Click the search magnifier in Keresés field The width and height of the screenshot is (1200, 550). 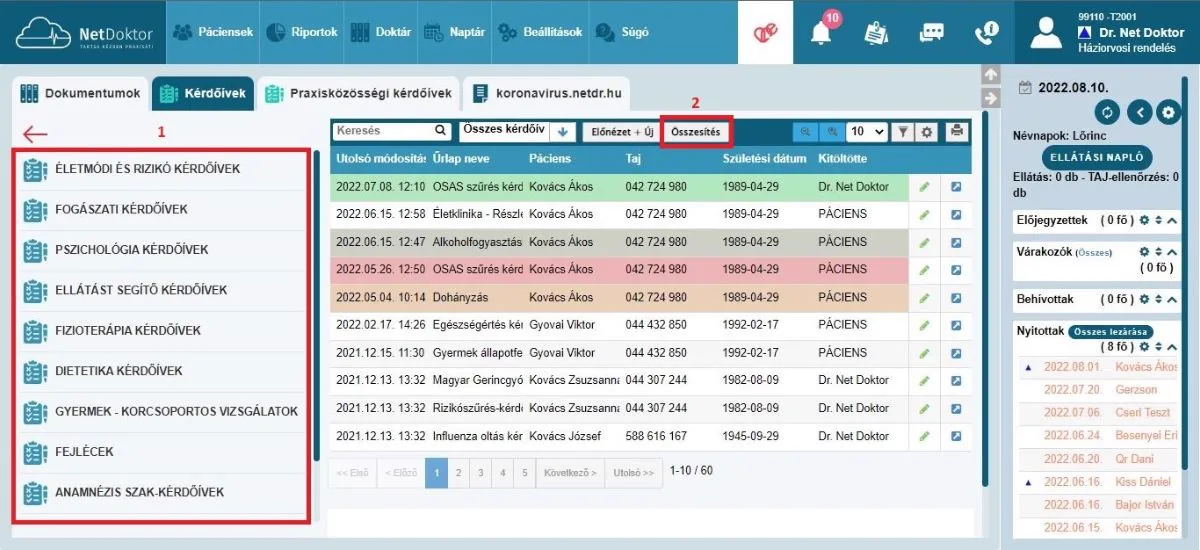pyautogui.click(x=440, y=130)
